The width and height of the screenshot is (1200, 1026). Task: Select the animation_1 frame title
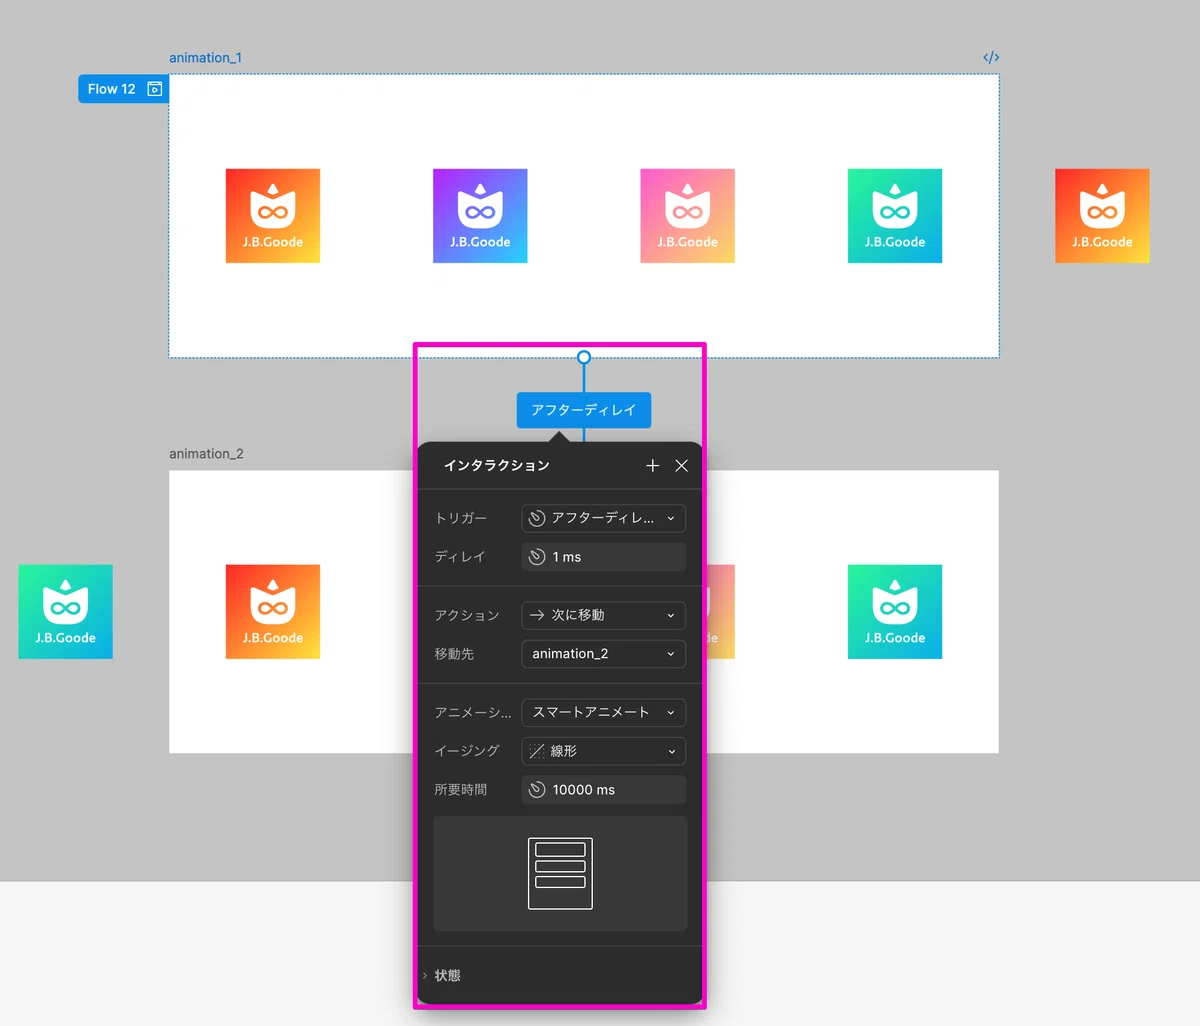205,58
